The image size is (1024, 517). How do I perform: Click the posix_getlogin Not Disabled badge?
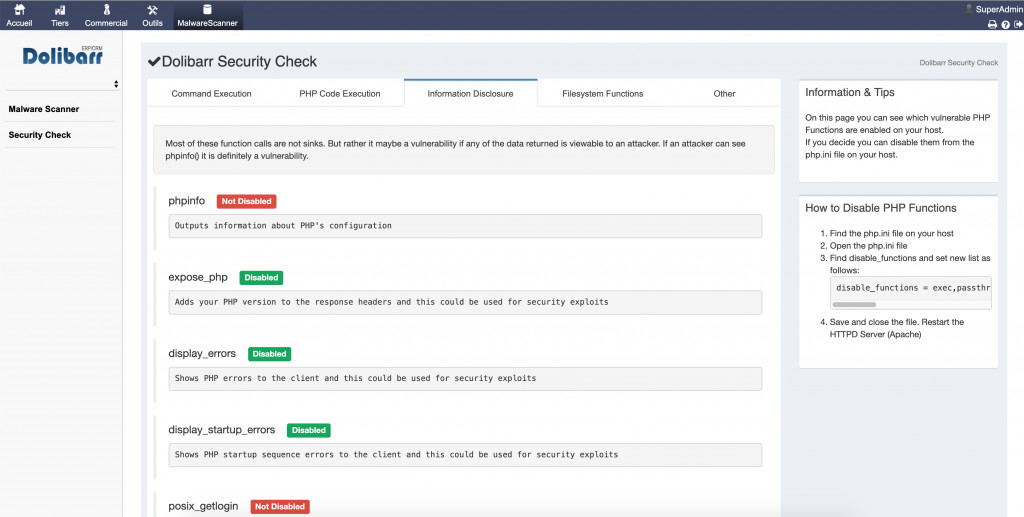(280, 507)
